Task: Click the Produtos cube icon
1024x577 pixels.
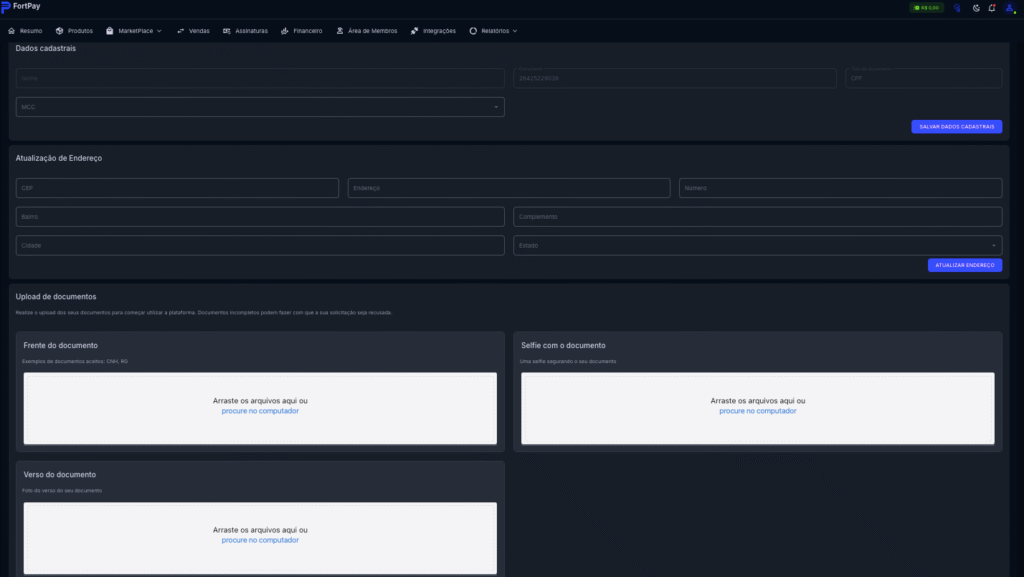Action: (x=60, y=31)
